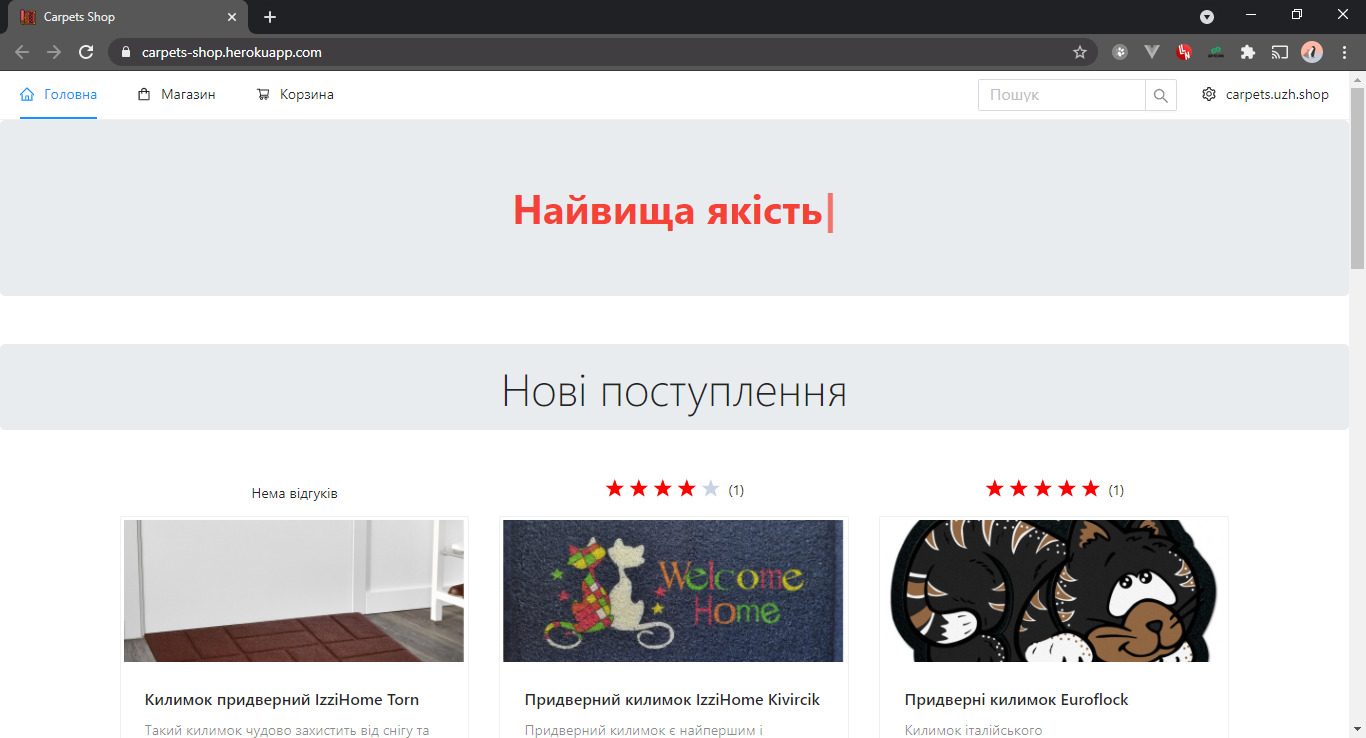Click the (1) review count above Euroflock
1366x738 pixels.
click(1116, 490)
